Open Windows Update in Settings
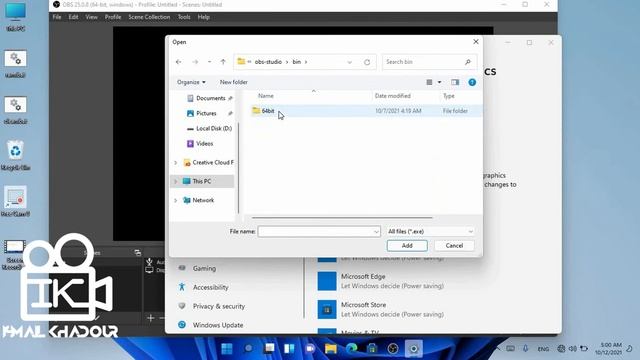The height and width of the screenshot is (360, 640). [218, 325]
